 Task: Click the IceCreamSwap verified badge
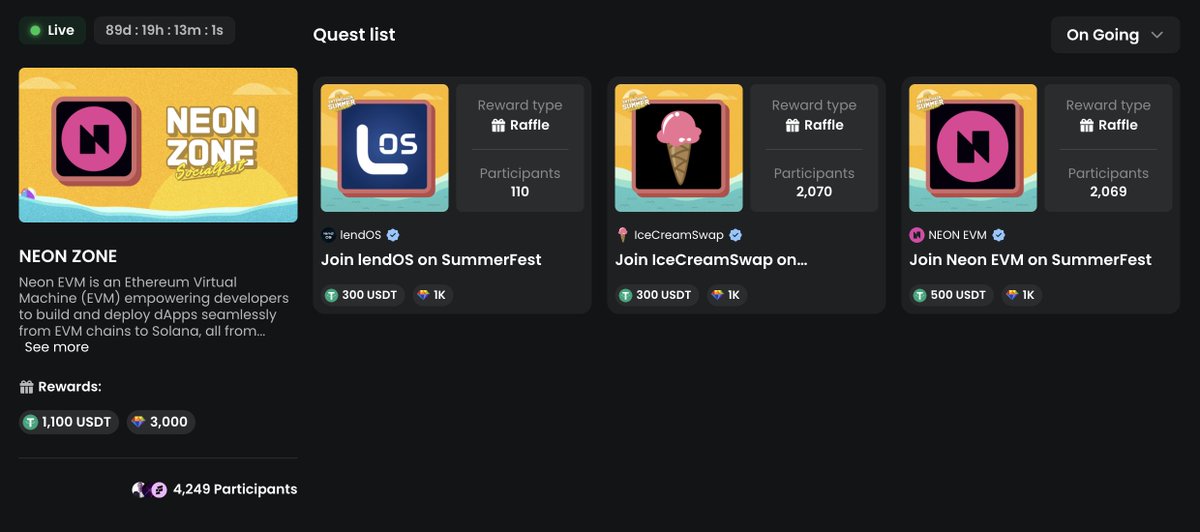click(735, 235)
